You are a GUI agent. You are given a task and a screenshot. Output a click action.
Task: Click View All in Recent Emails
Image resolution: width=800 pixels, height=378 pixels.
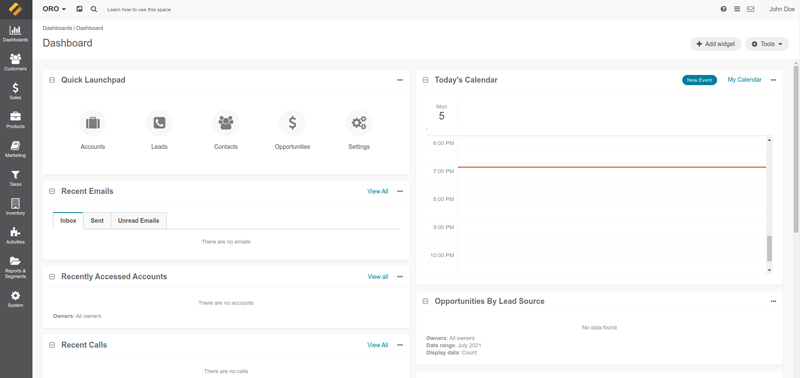[x=378, y=191]
